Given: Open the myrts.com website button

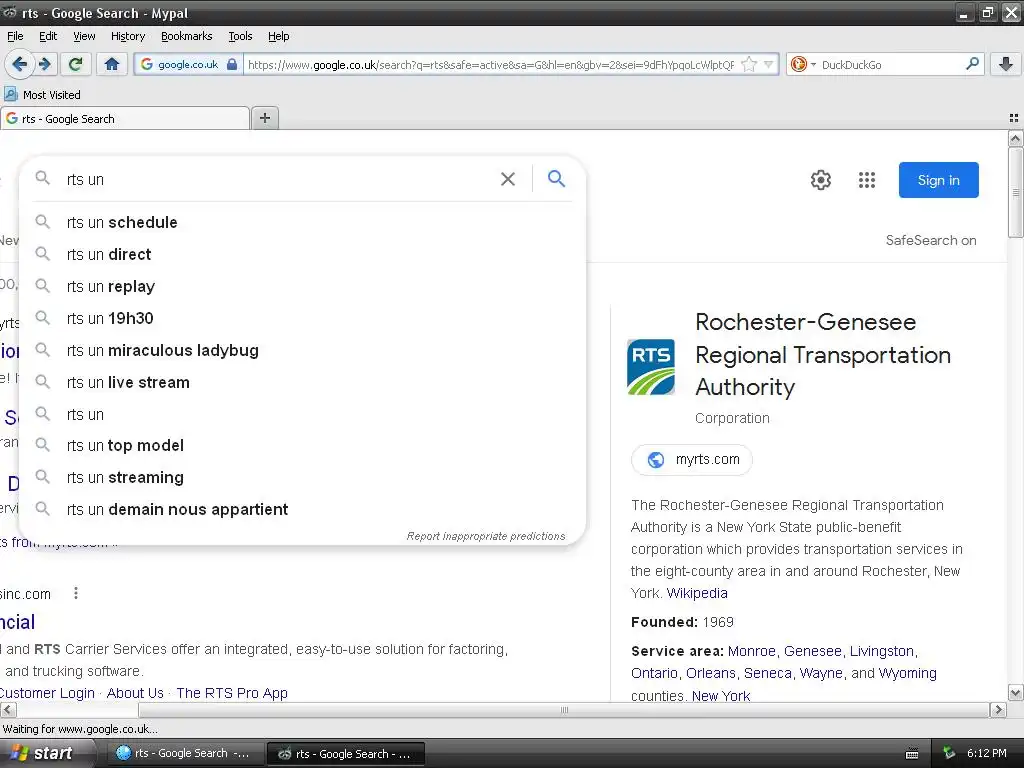Looking at the screenshot, I should (692, 460).
